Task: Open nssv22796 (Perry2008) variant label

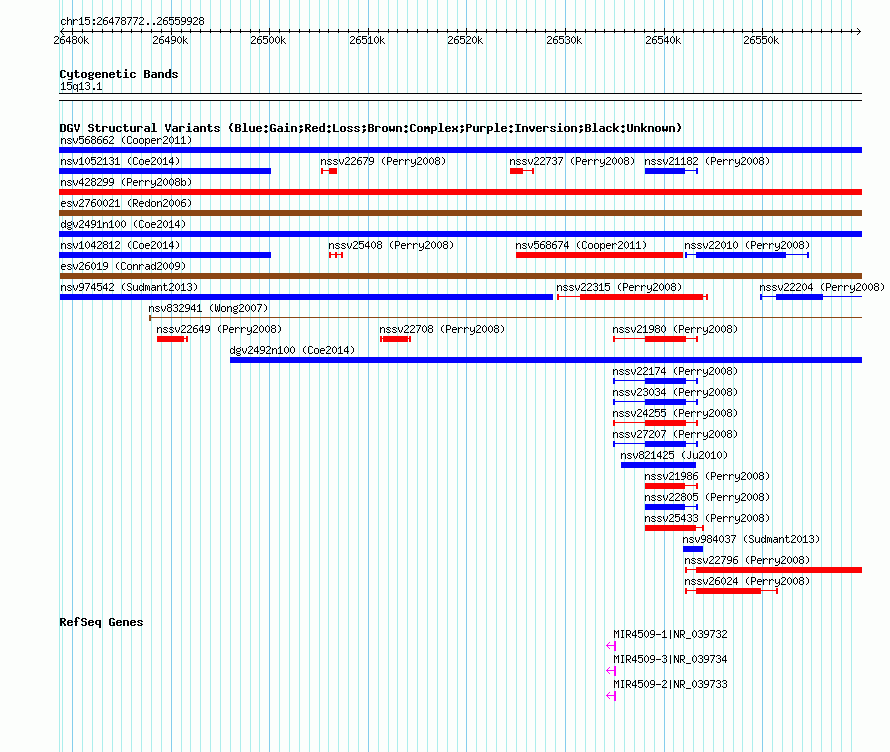Action: click(747, 560)
